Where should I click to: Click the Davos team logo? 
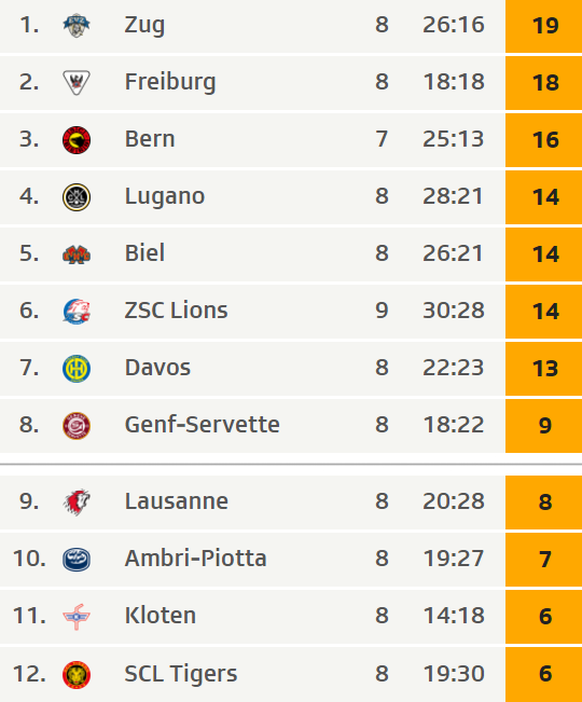[x=76, y=368]
